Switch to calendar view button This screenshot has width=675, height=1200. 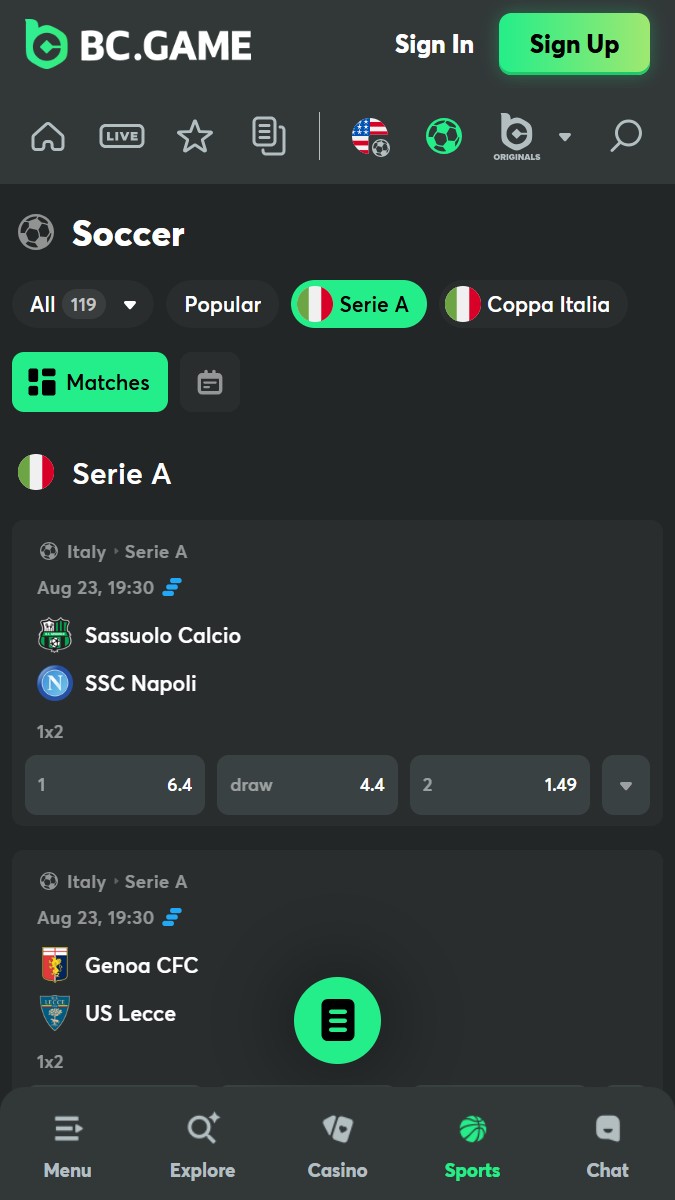tap(210, 382)
